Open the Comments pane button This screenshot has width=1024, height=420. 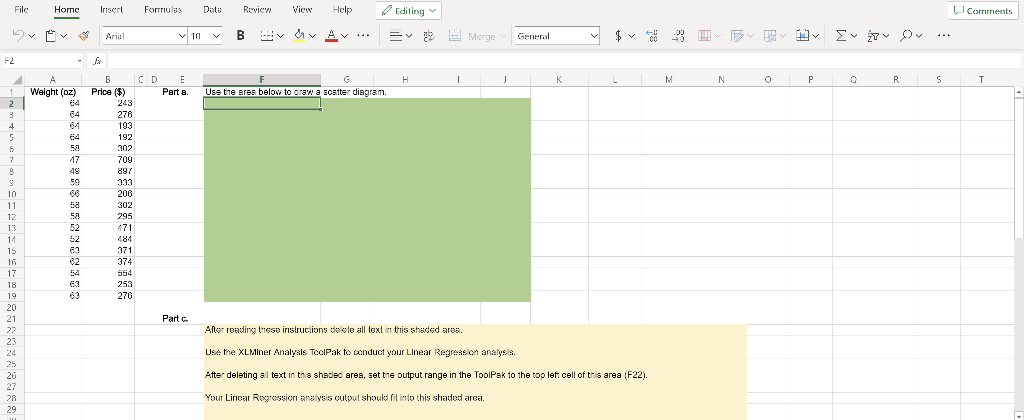[983, 10]
